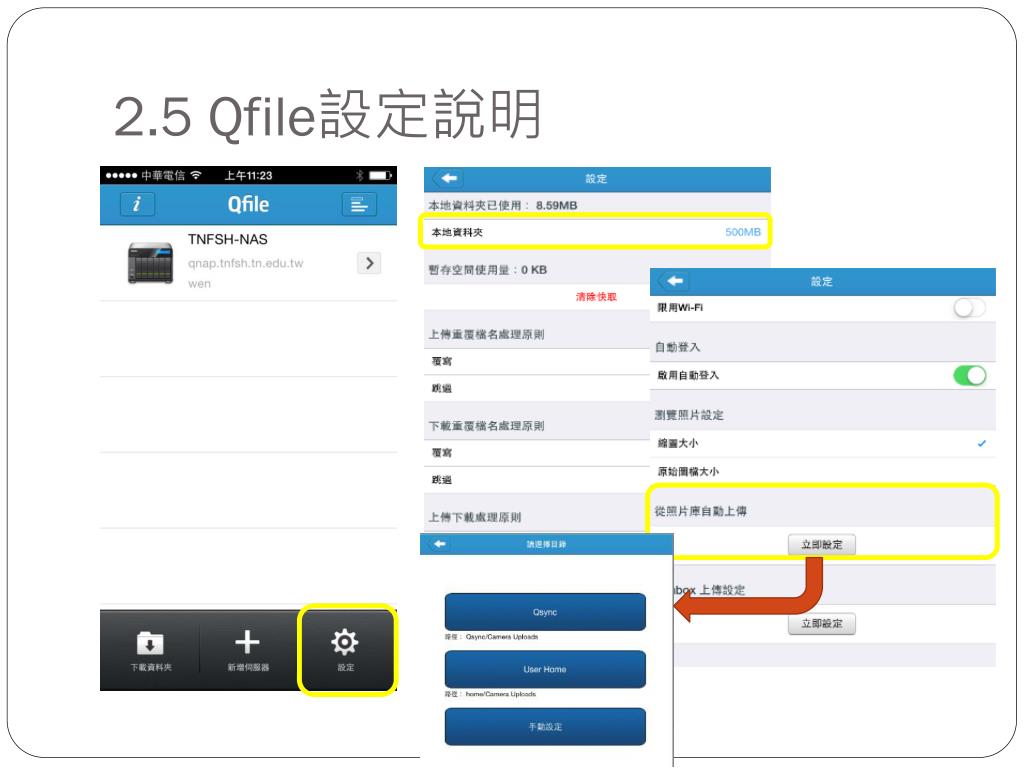Click the qnap.tnfsh.tn.edu.tw address text
Image resolution: width=1024 pixels, height=768 pixels.
[x=246, y=263]
